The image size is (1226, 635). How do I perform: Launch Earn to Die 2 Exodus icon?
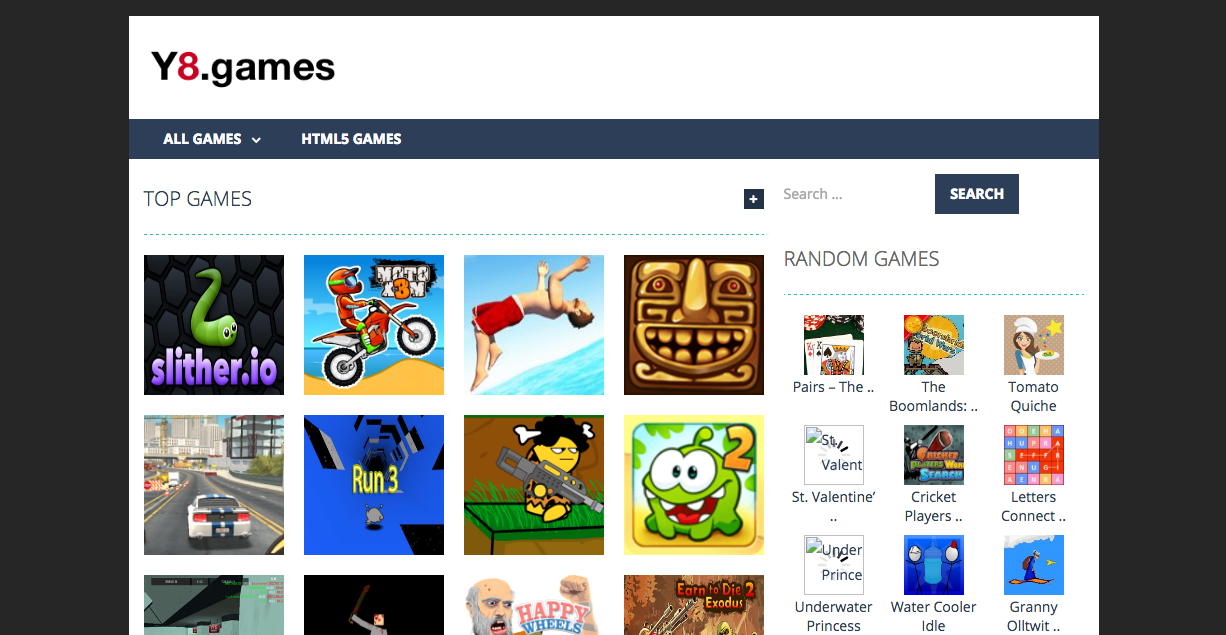point(694,605)
